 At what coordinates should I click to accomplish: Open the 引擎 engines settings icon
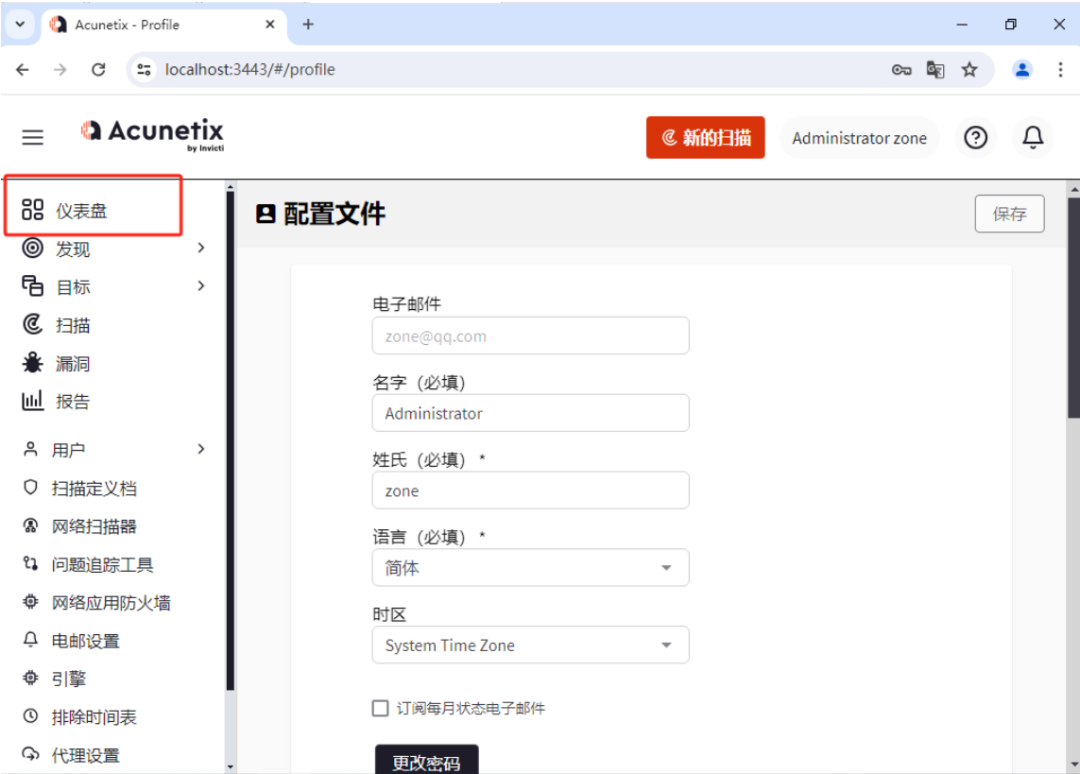point(29,678)
